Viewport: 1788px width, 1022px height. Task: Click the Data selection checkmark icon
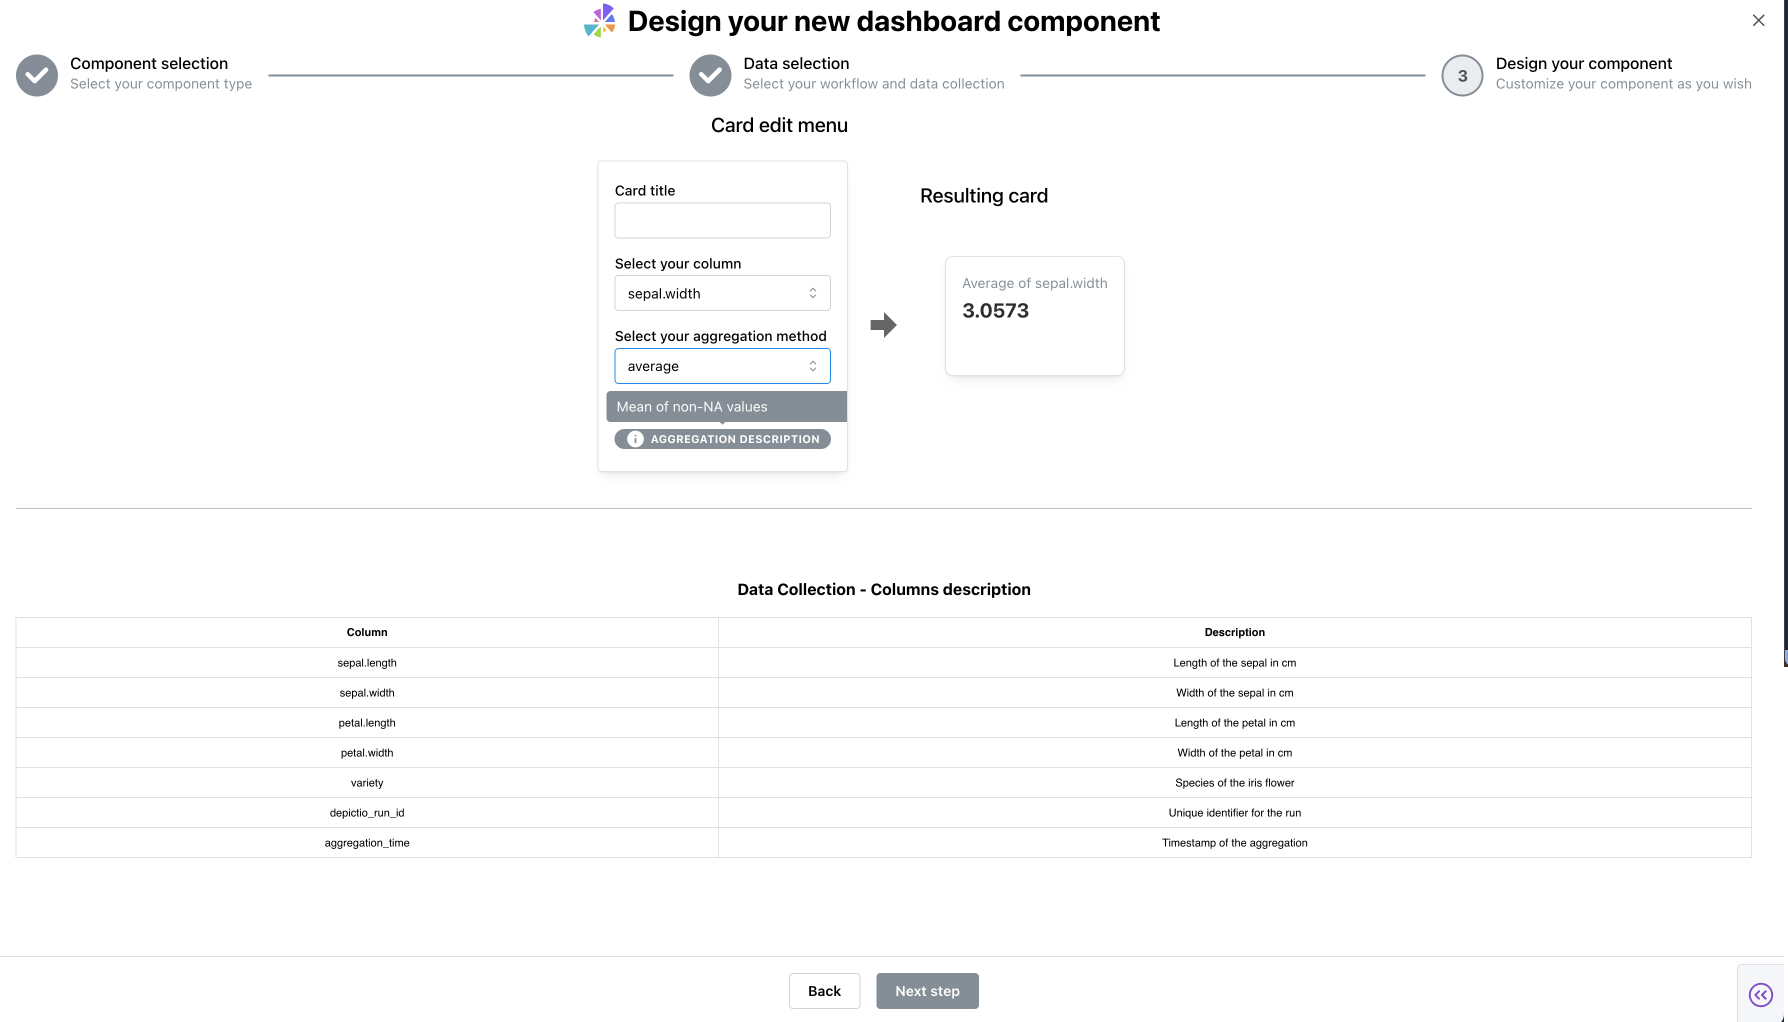click(x=710, y=75)
